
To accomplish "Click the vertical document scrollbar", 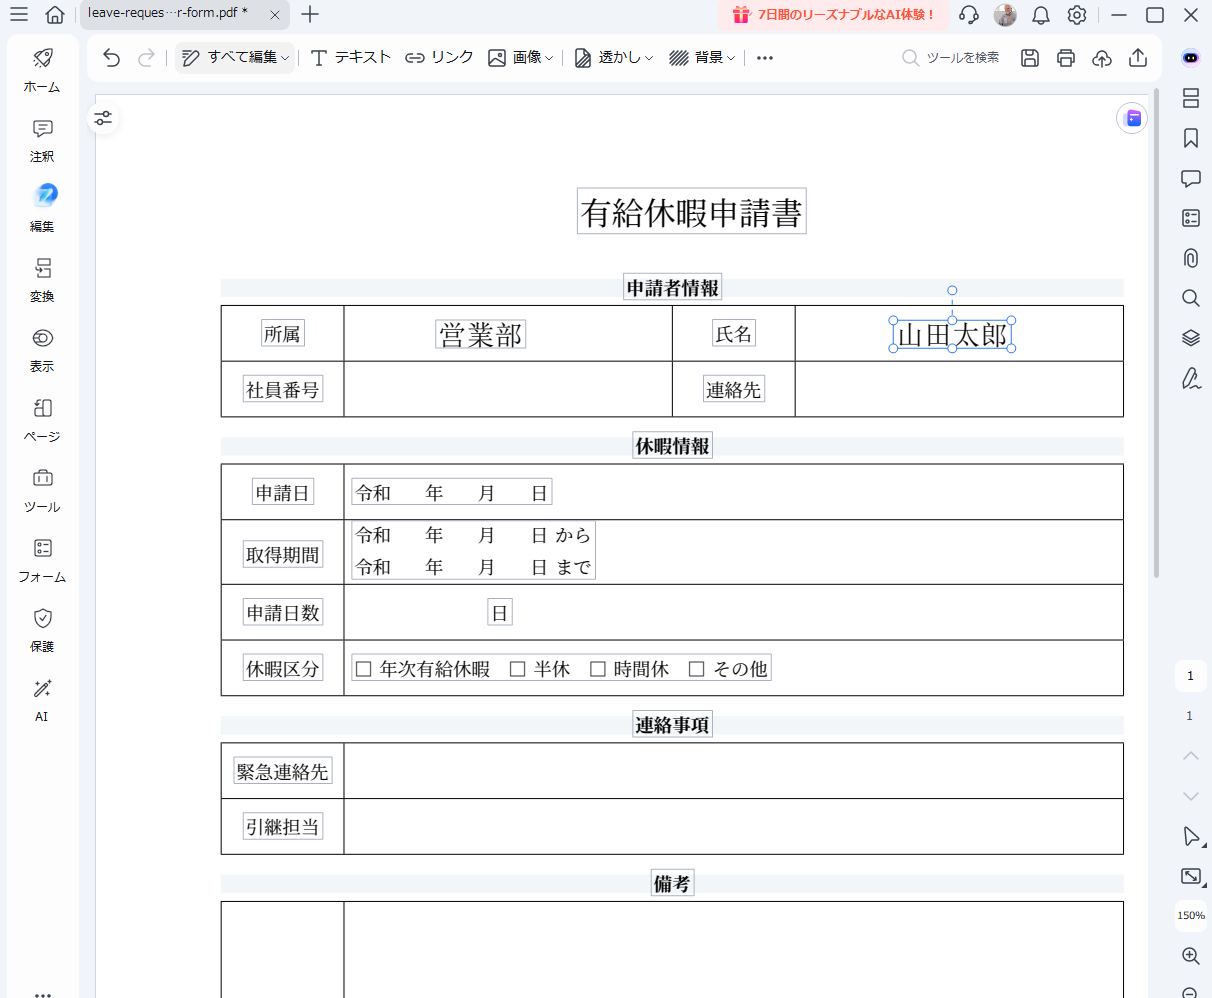I will point(1157,335).
